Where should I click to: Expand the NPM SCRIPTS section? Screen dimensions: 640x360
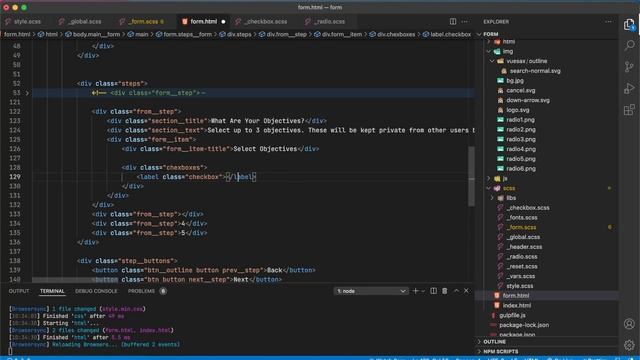[x=500, y=351]
